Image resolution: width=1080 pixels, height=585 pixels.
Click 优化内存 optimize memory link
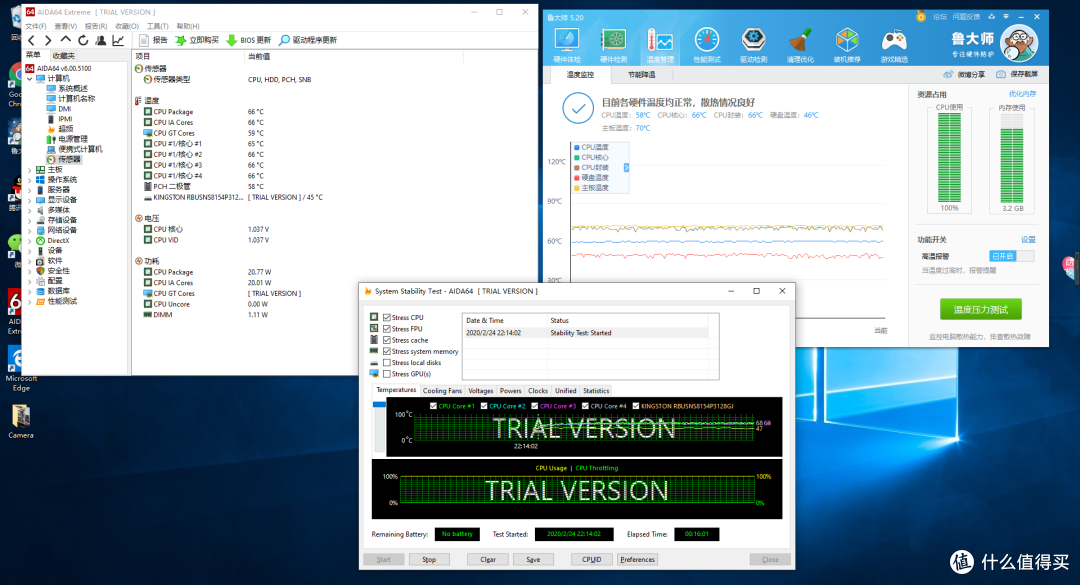(1023, 94)
